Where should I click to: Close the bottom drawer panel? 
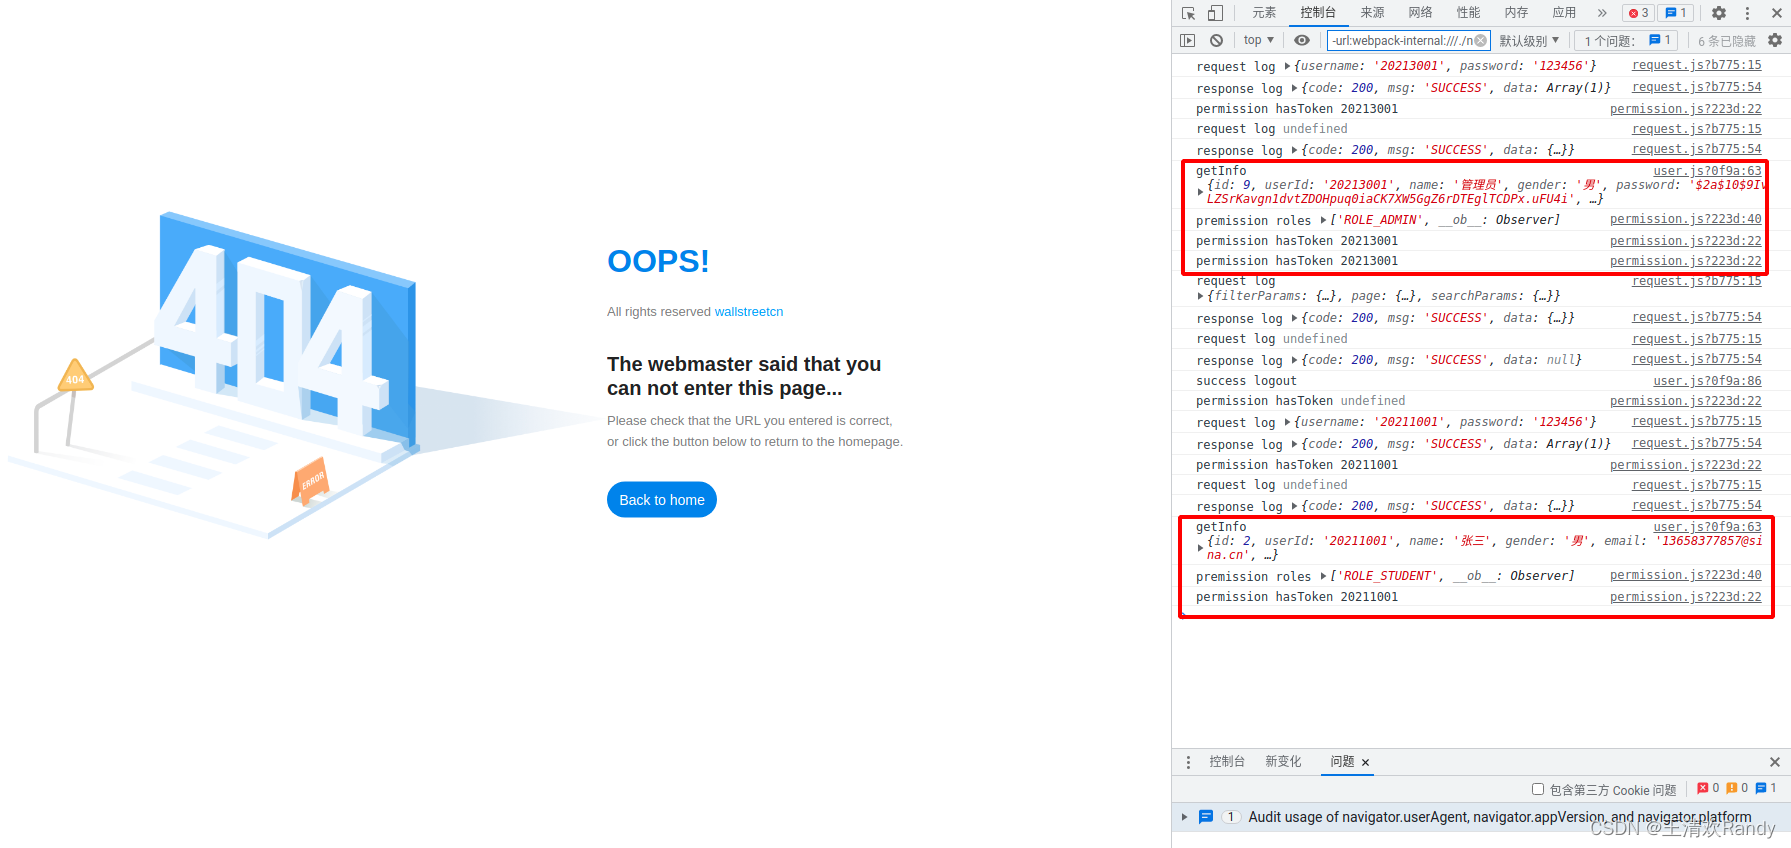(1775, 762)
